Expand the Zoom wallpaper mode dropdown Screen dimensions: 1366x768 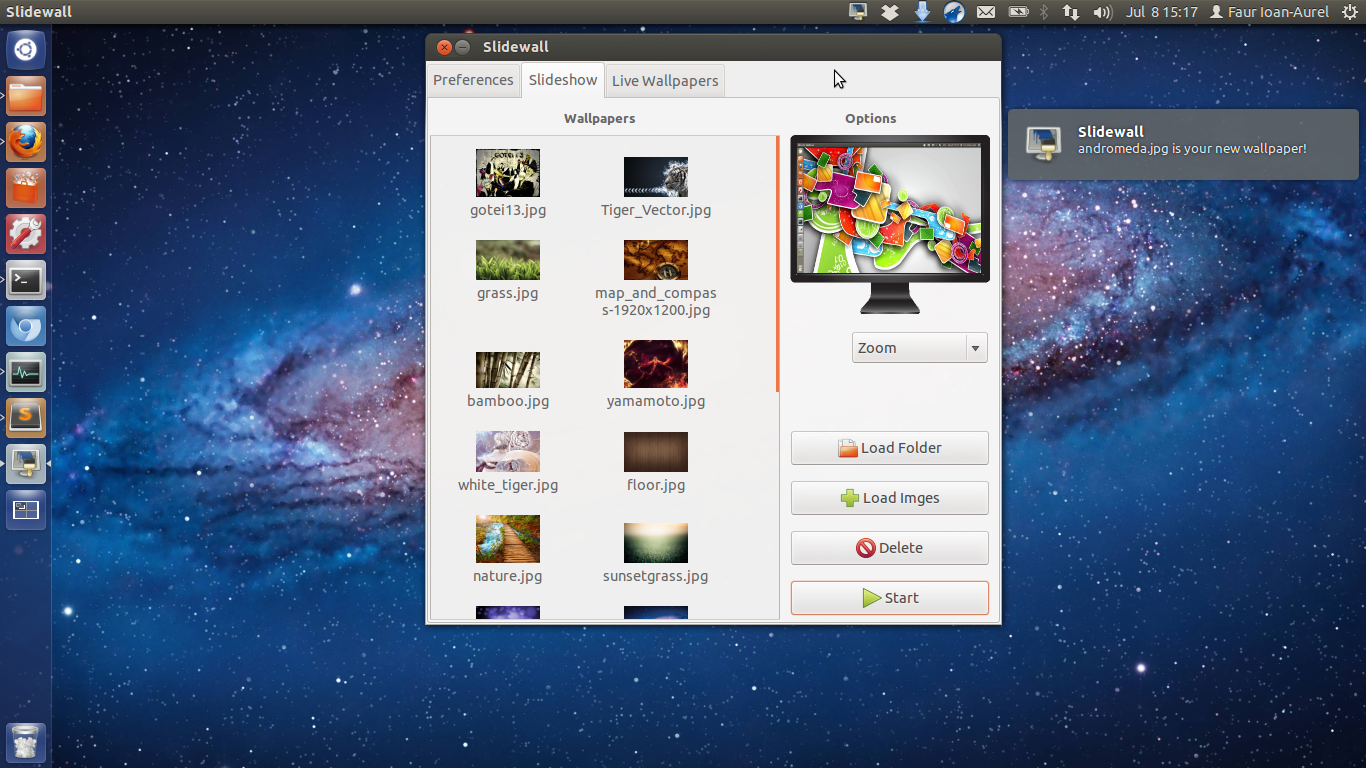coord(919,348)
